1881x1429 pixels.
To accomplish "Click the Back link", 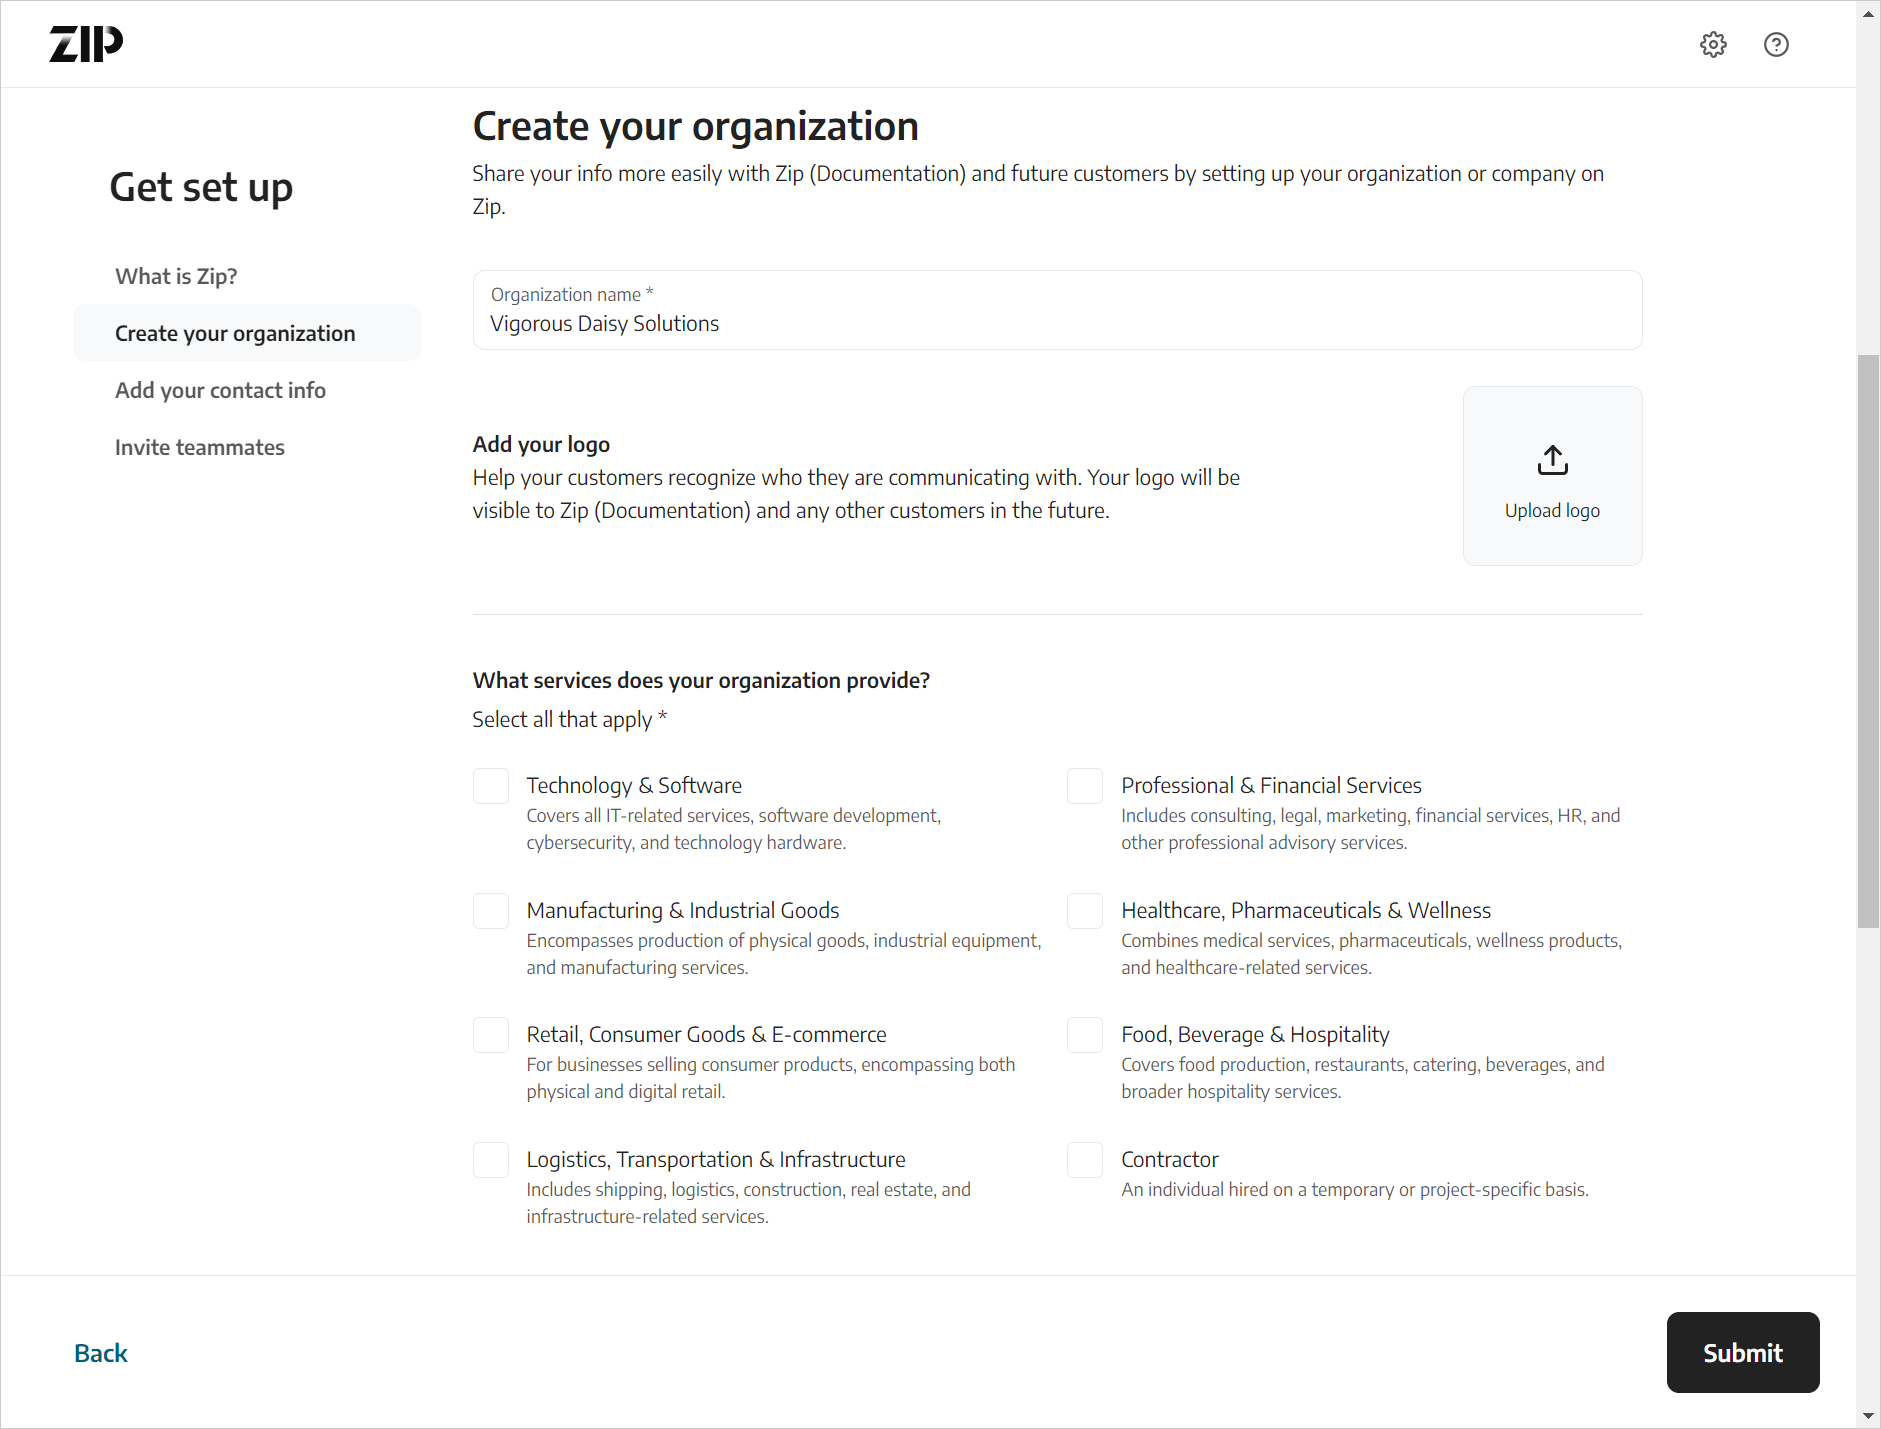I will click(100, 1352).
